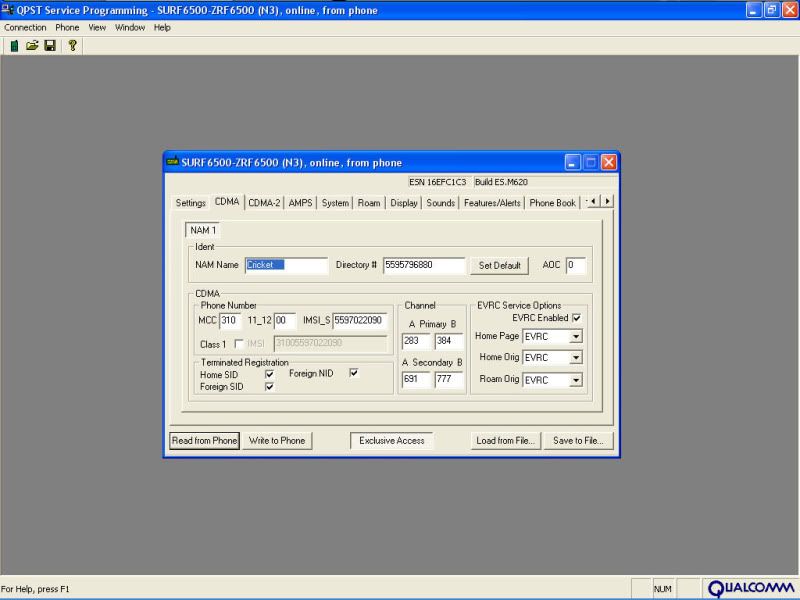Click the Write to Phone button
This screenshot has height=600, width=800.
point(277,440)
